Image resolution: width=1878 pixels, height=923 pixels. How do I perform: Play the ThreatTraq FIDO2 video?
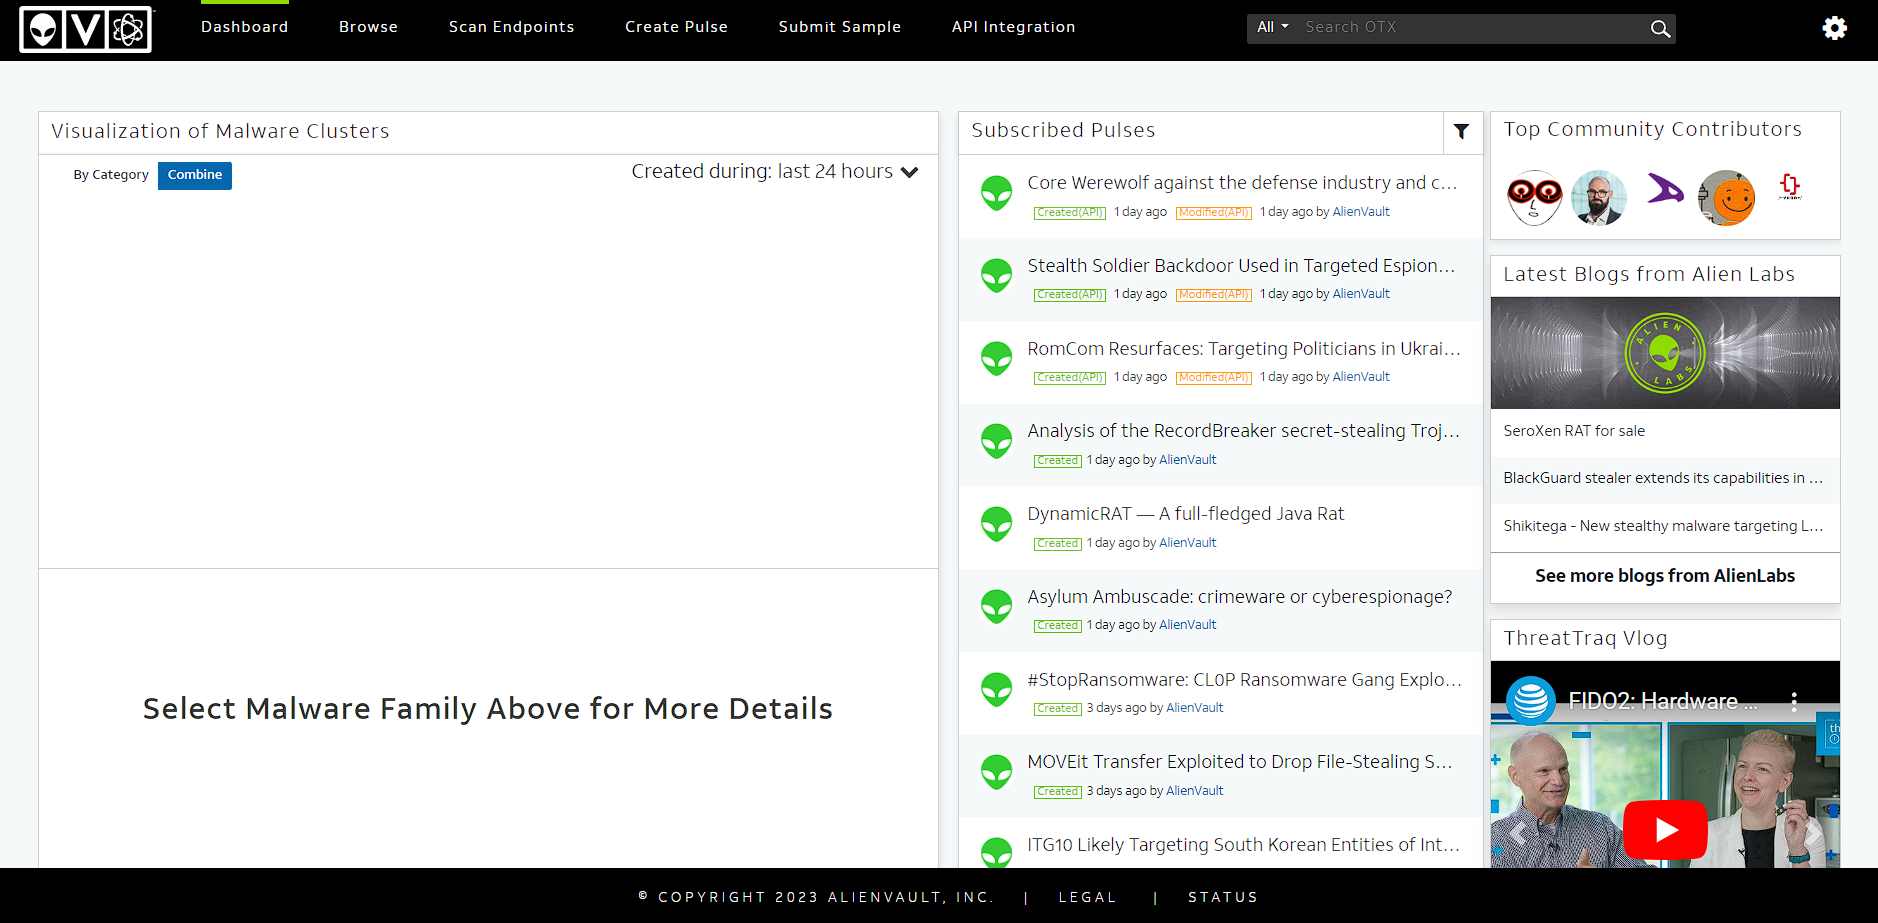(1664, 829)
